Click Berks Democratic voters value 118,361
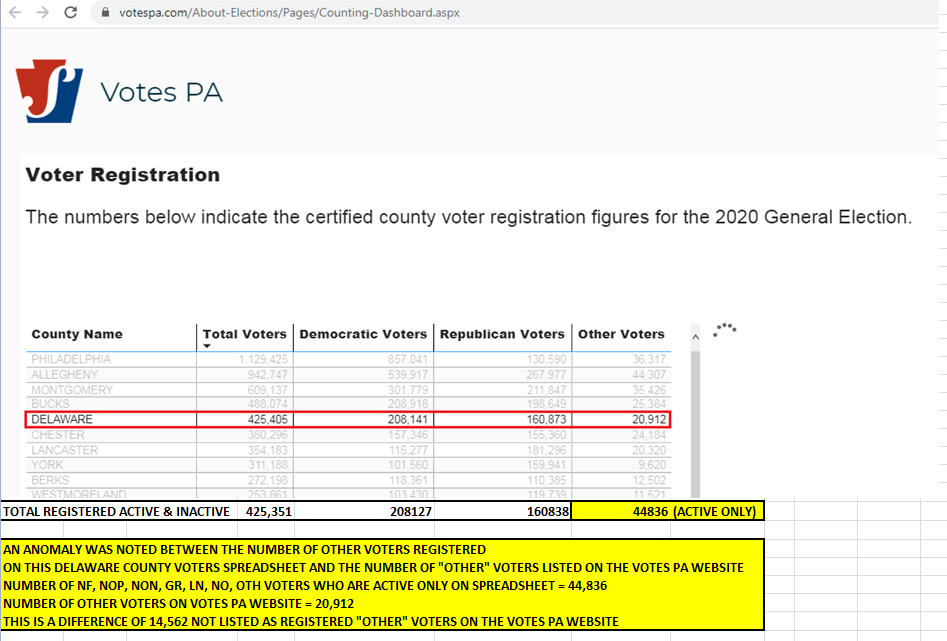 click(x=408, y=480)
